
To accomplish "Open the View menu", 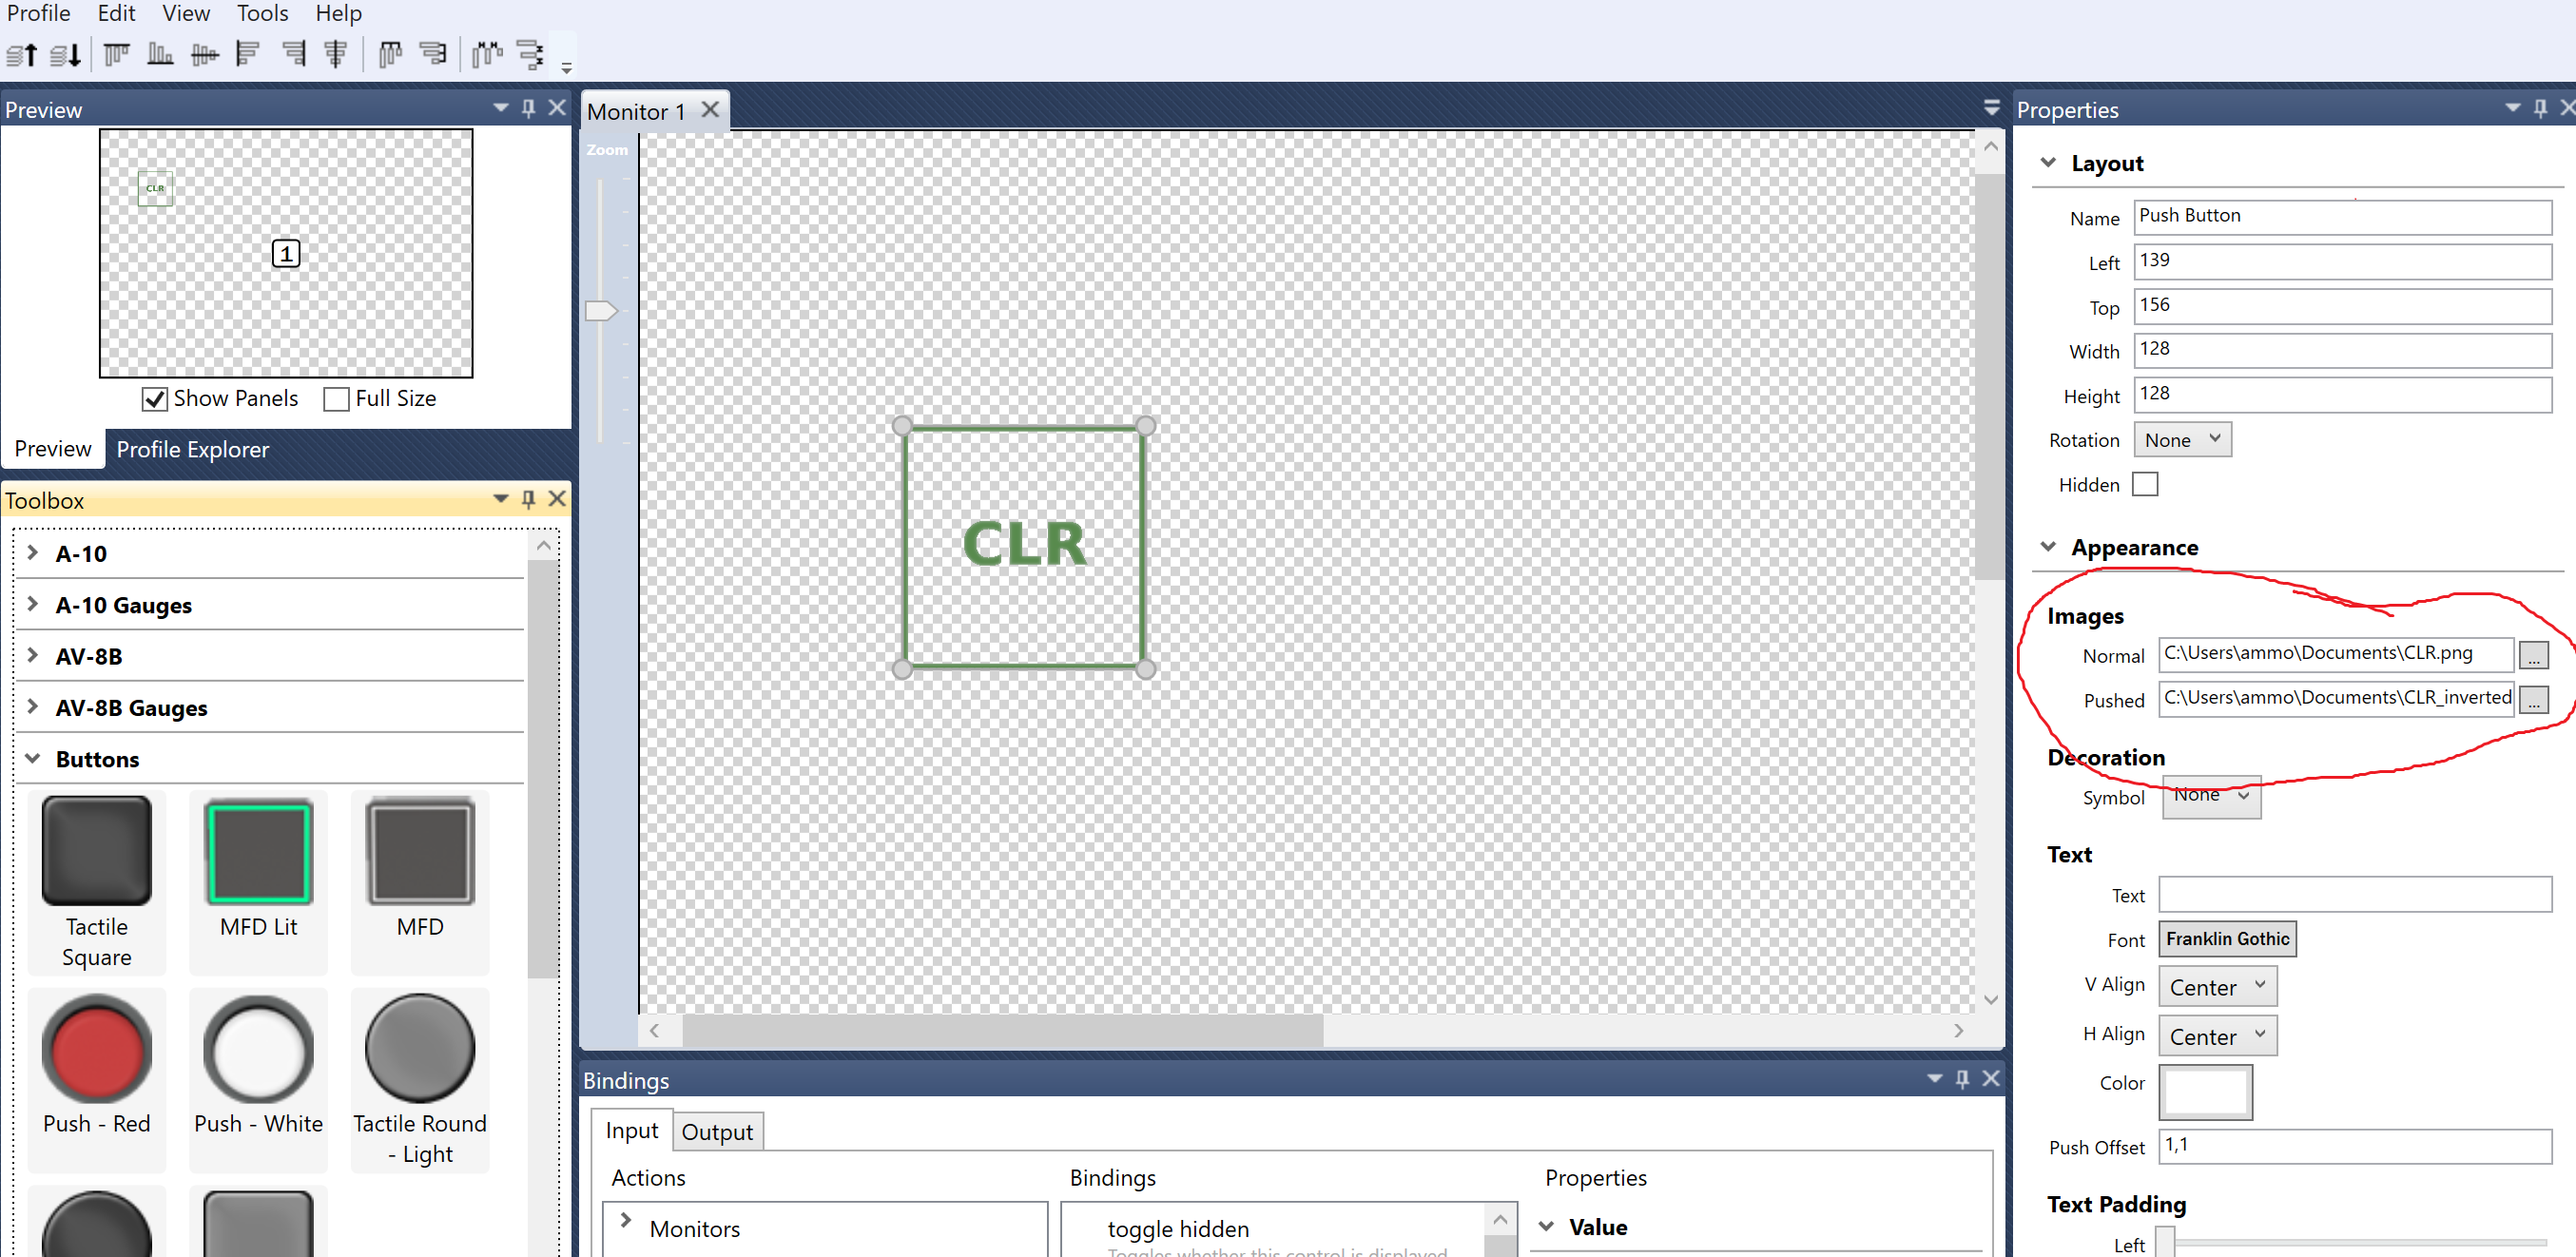I will [186, 13].
